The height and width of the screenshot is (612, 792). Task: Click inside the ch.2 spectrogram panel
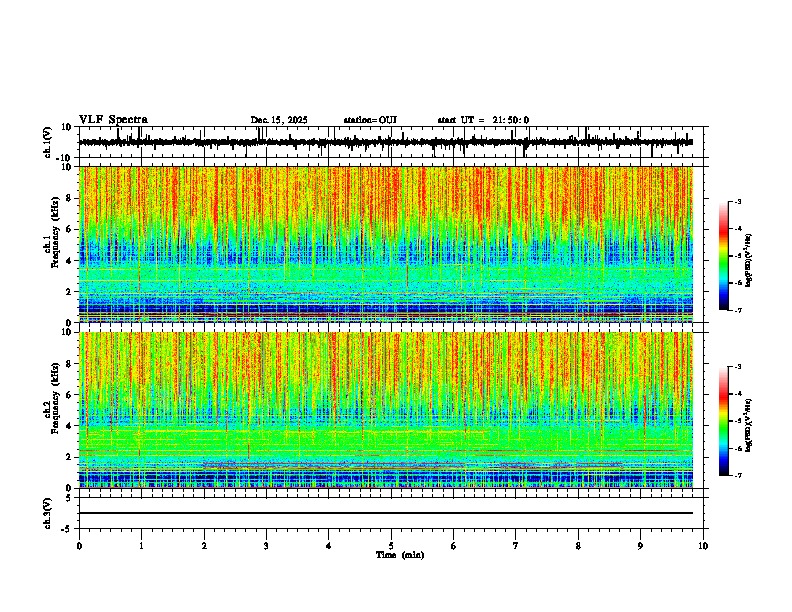click(386, 410)
